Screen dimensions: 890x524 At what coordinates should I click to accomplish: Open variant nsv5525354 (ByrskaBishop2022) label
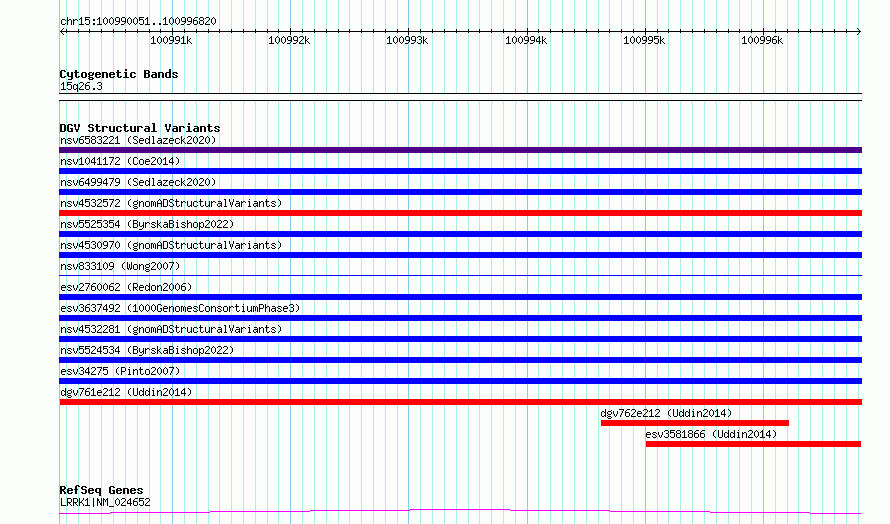coord(147,224)
